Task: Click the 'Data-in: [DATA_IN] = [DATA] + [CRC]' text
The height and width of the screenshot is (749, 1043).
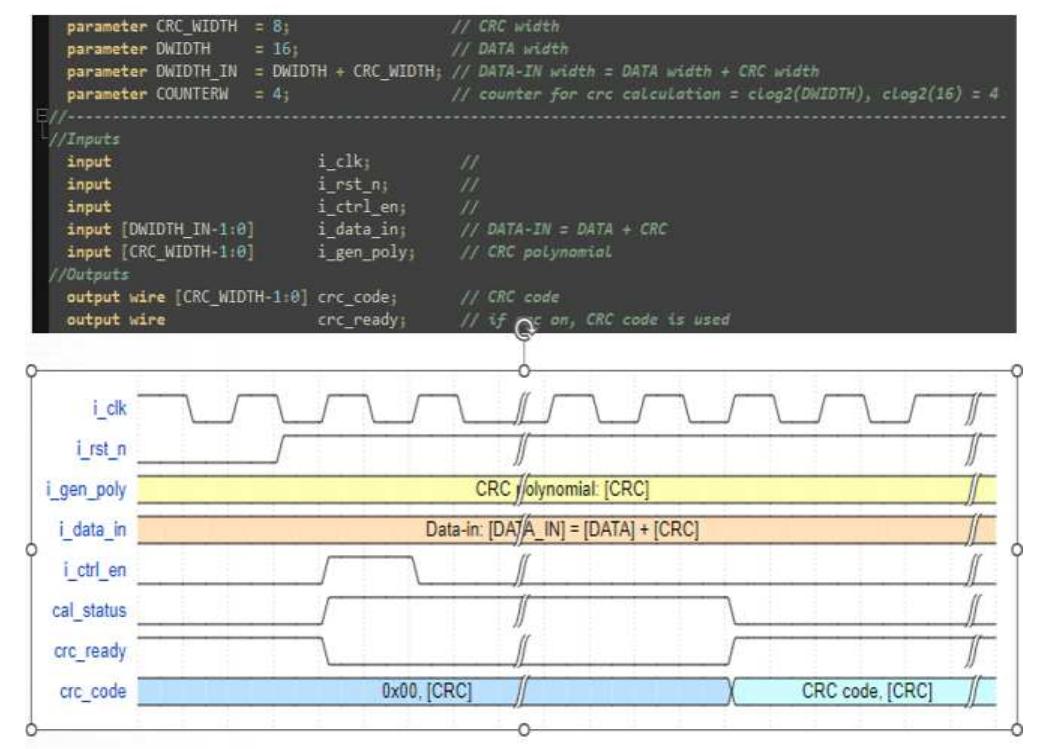Action: [562, 530]
